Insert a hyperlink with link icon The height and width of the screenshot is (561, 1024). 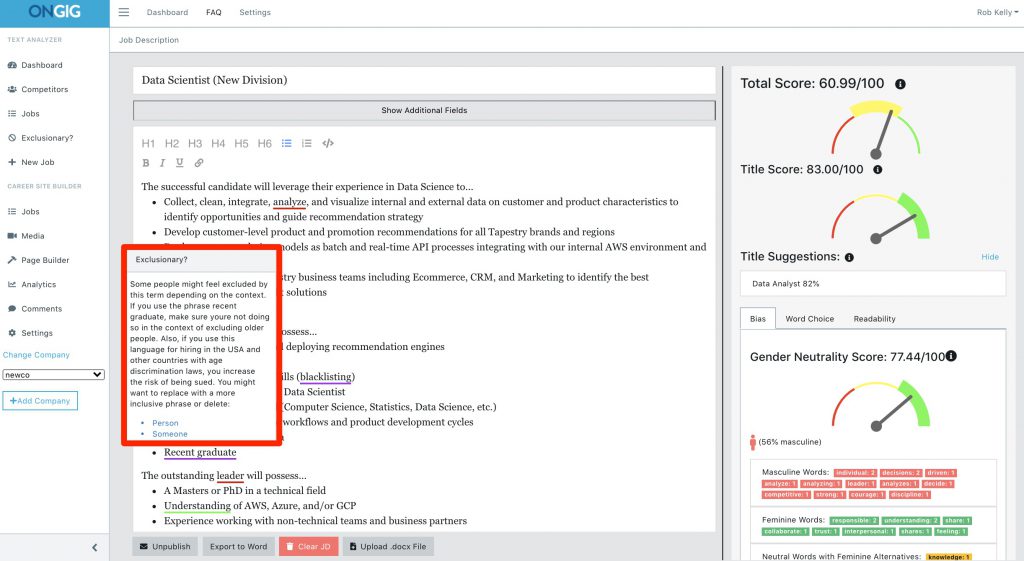point(199,163)
